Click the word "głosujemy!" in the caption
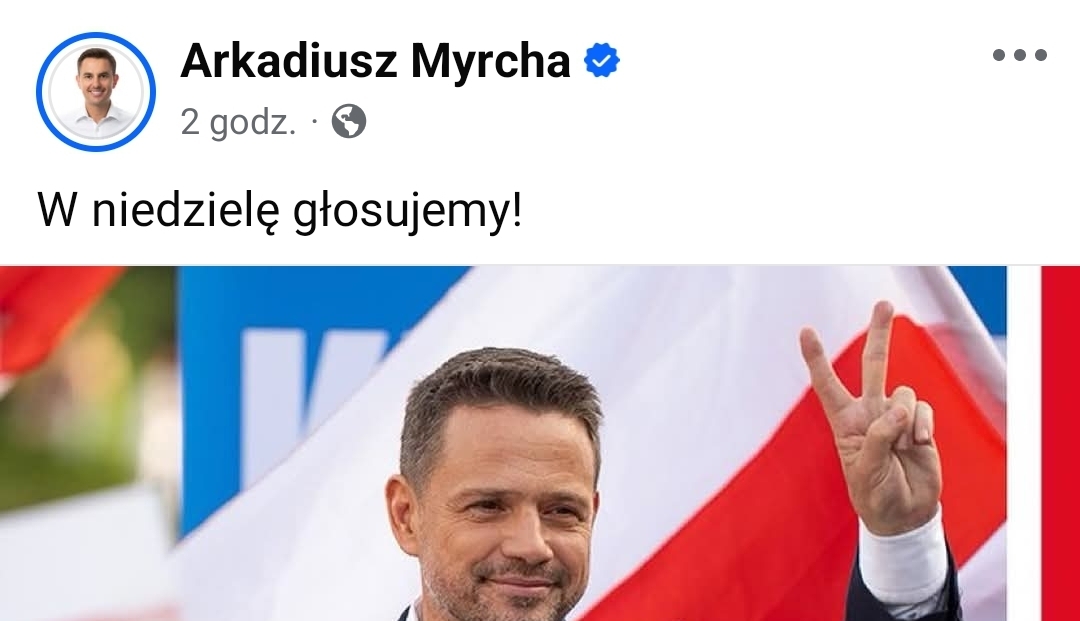The width and height of the screenshot is (1080, 621). (x=408, y=211)
